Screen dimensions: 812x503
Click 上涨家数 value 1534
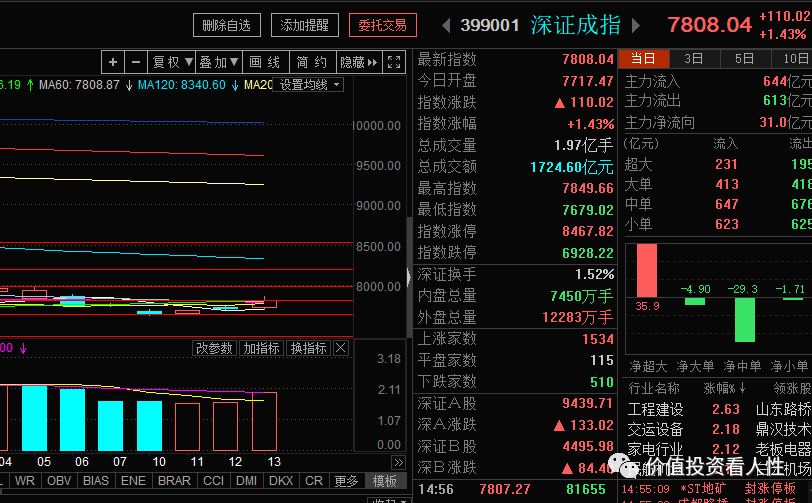pos(598,339)
